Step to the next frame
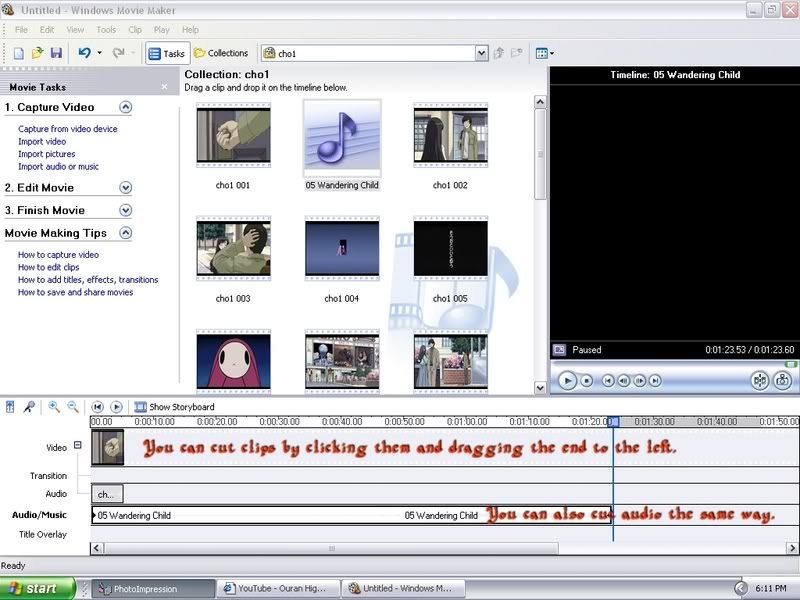 639,381
